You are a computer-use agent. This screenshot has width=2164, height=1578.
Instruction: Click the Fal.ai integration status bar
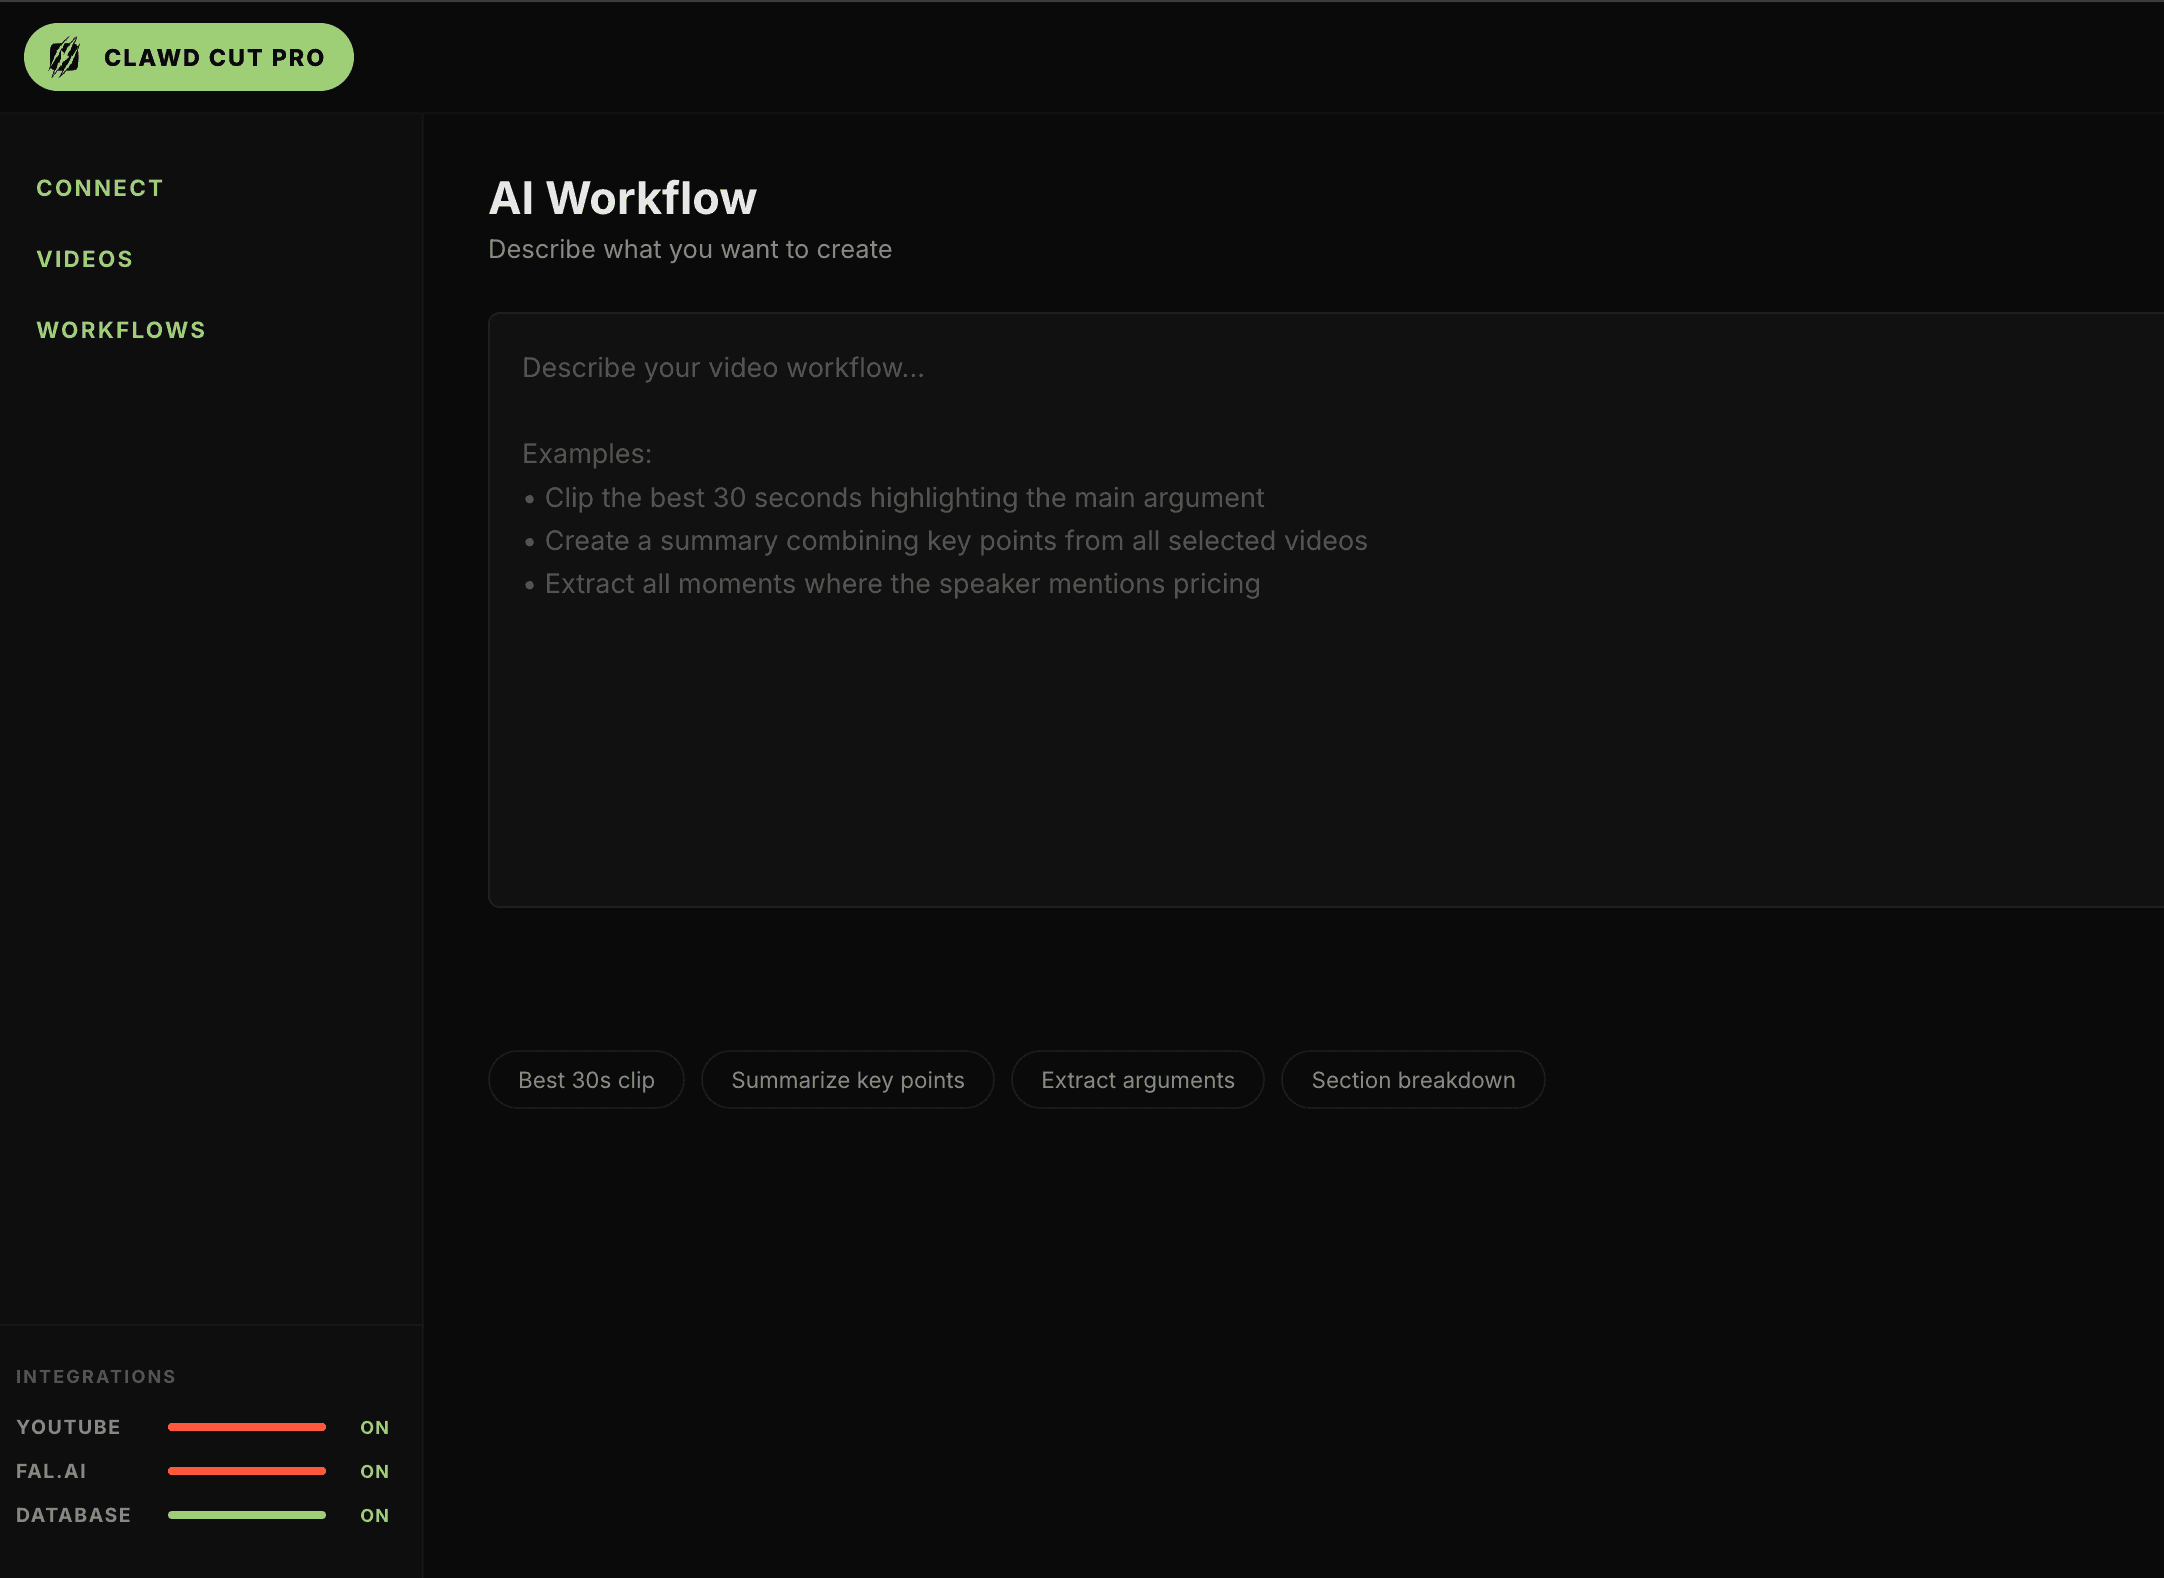tap(247, 1471)
